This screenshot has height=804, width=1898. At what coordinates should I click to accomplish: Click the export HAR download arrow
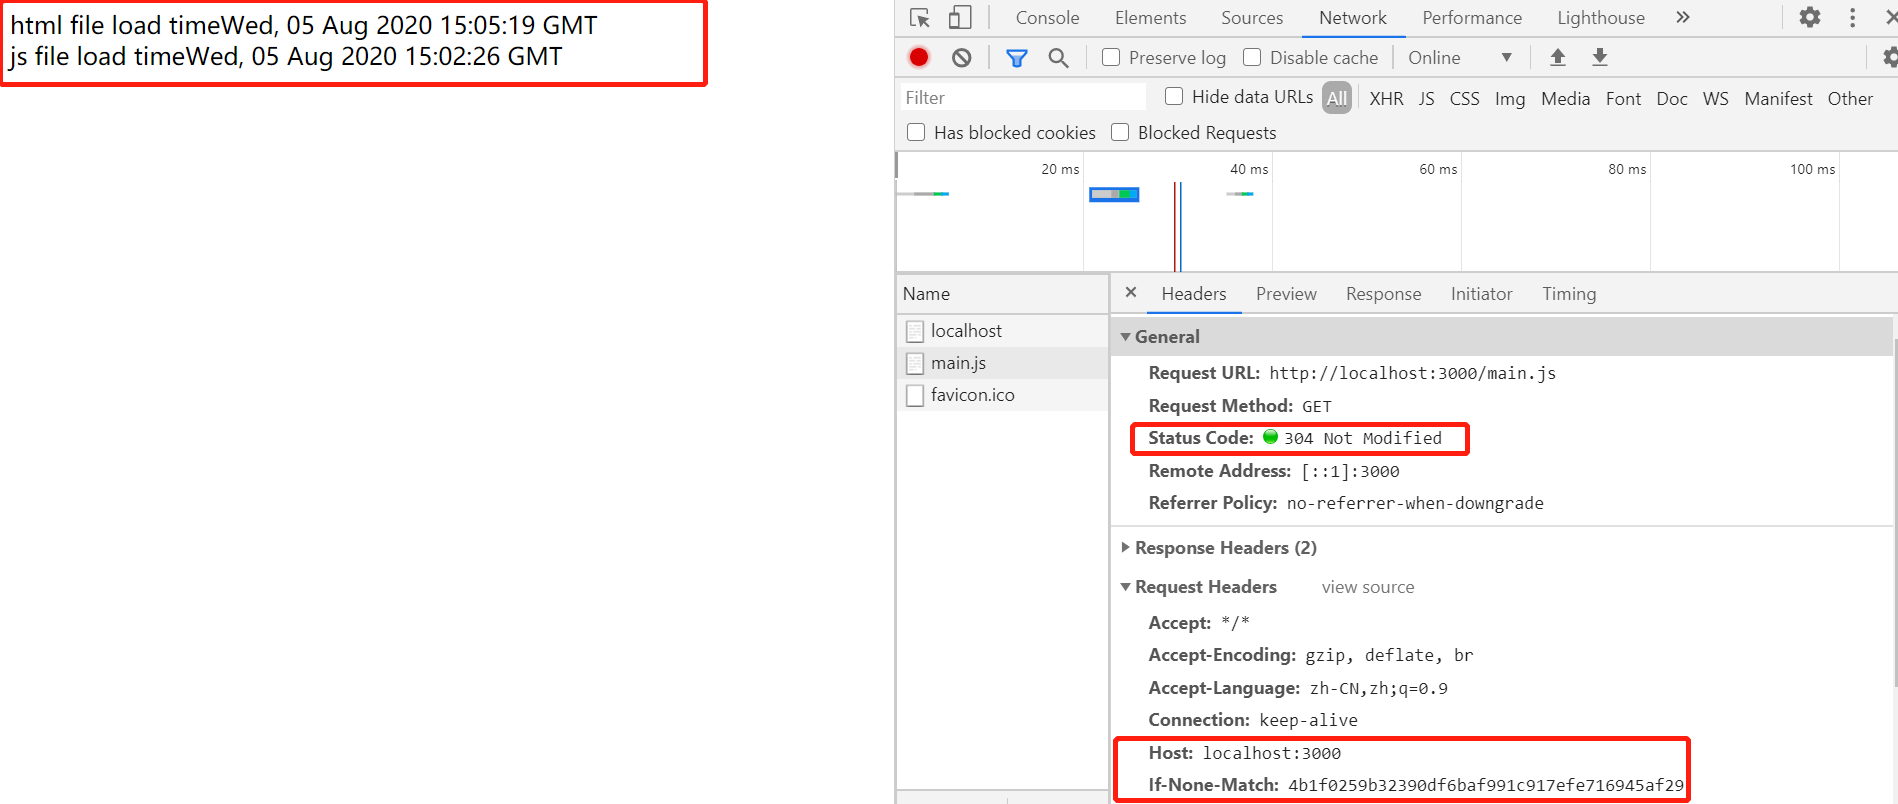1600,58
